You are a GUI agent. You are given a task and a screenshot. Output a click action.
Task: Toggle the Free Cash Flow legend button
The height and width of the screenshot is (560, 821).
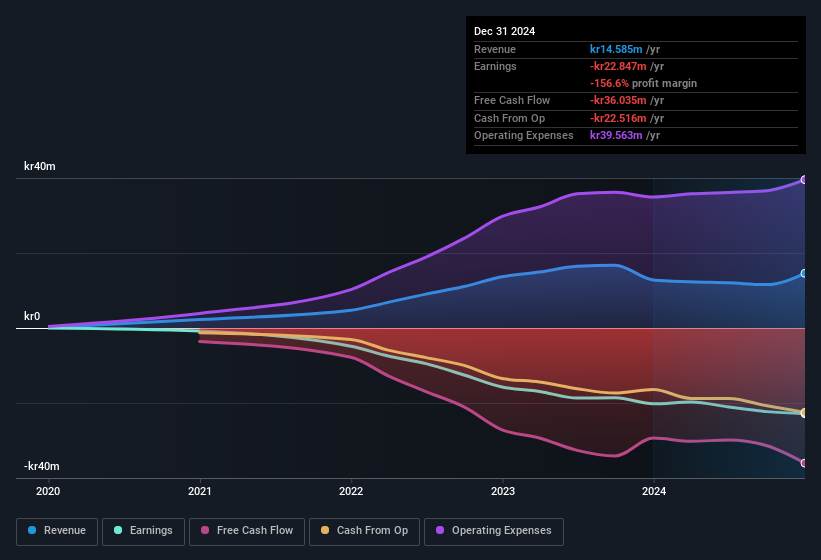(247, 531)
